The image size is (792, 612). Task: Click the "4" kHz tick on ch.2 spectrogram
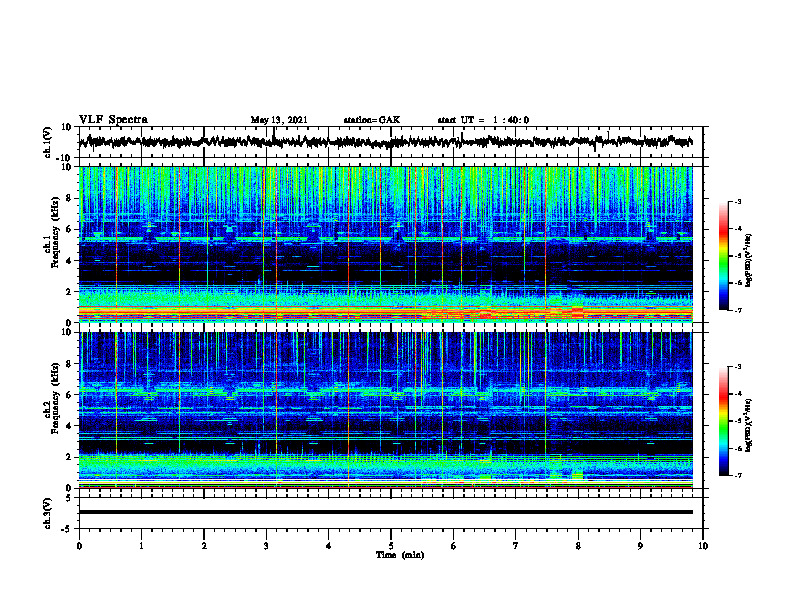tap(70, 426)
